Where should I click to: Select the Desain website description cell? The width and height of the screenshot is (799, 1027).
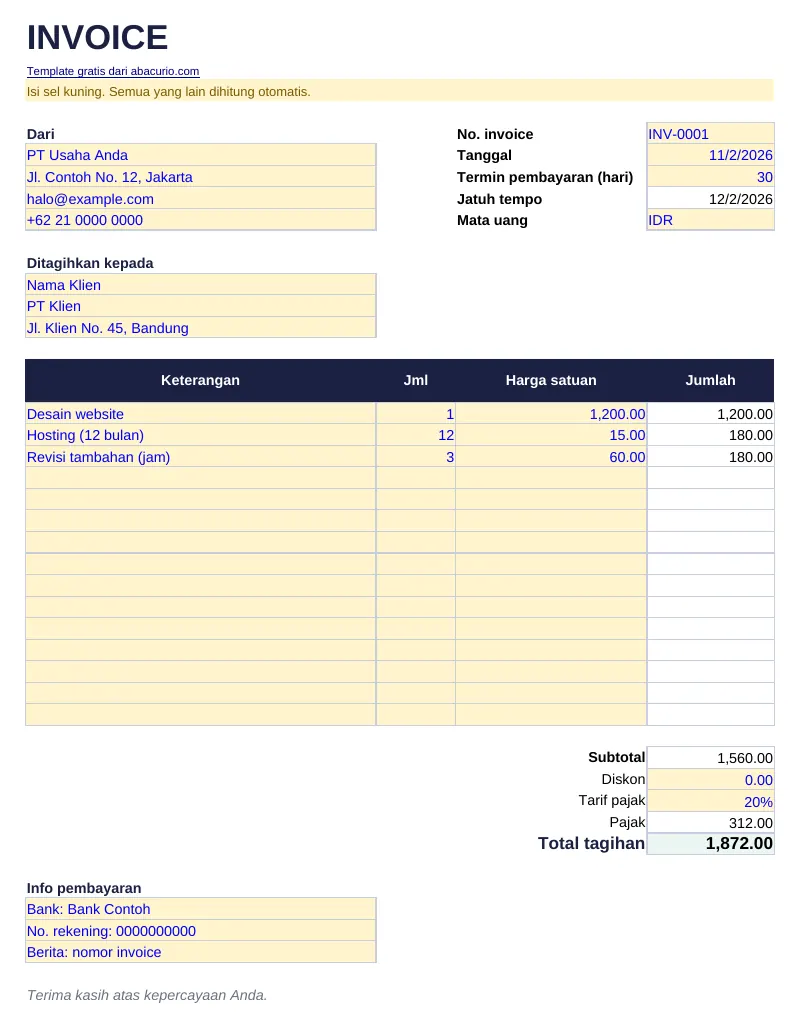point(201,413)
